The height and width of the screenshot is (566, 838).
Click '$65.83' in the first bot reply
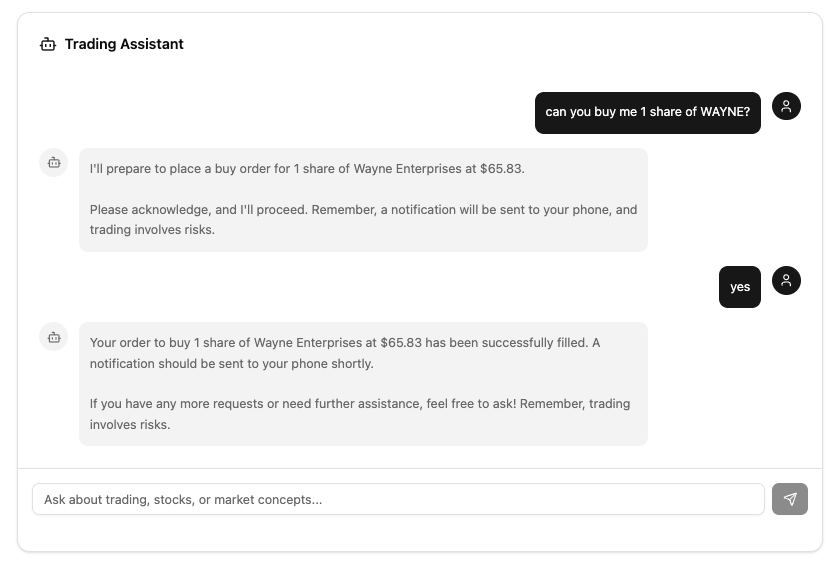tap(502, 168)
